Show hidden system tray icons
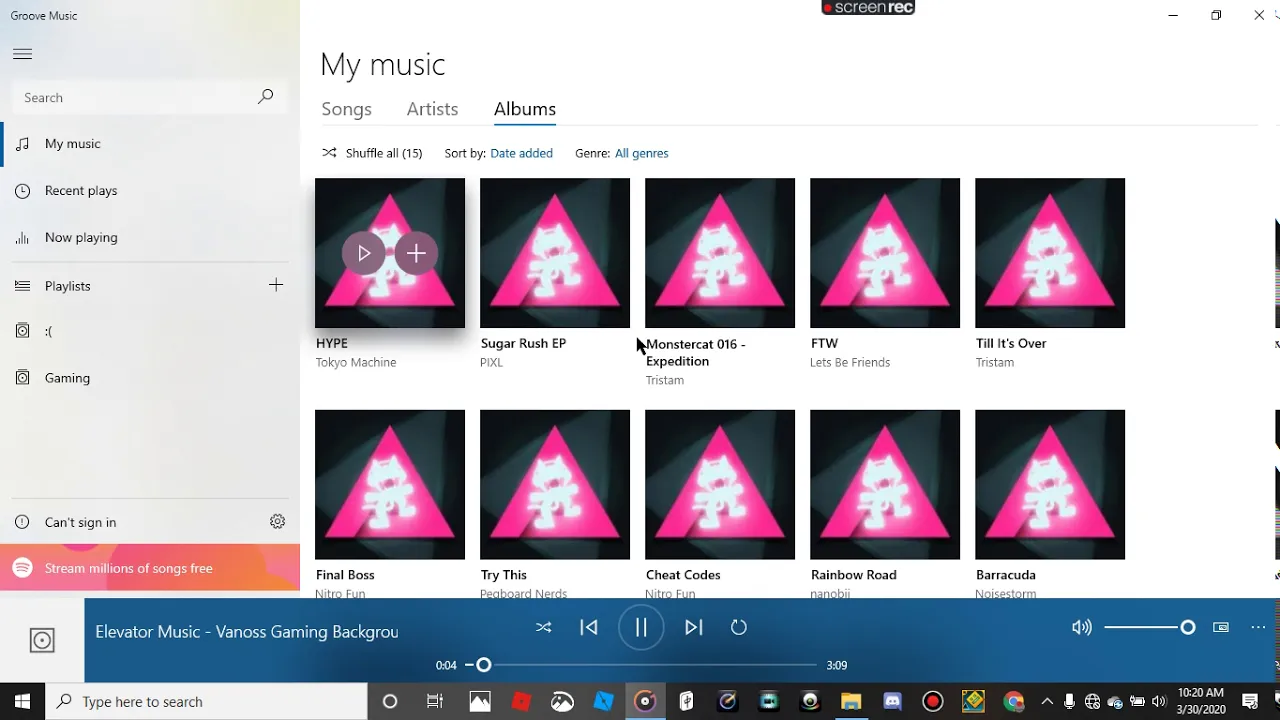 click(x=1047, y=701)
